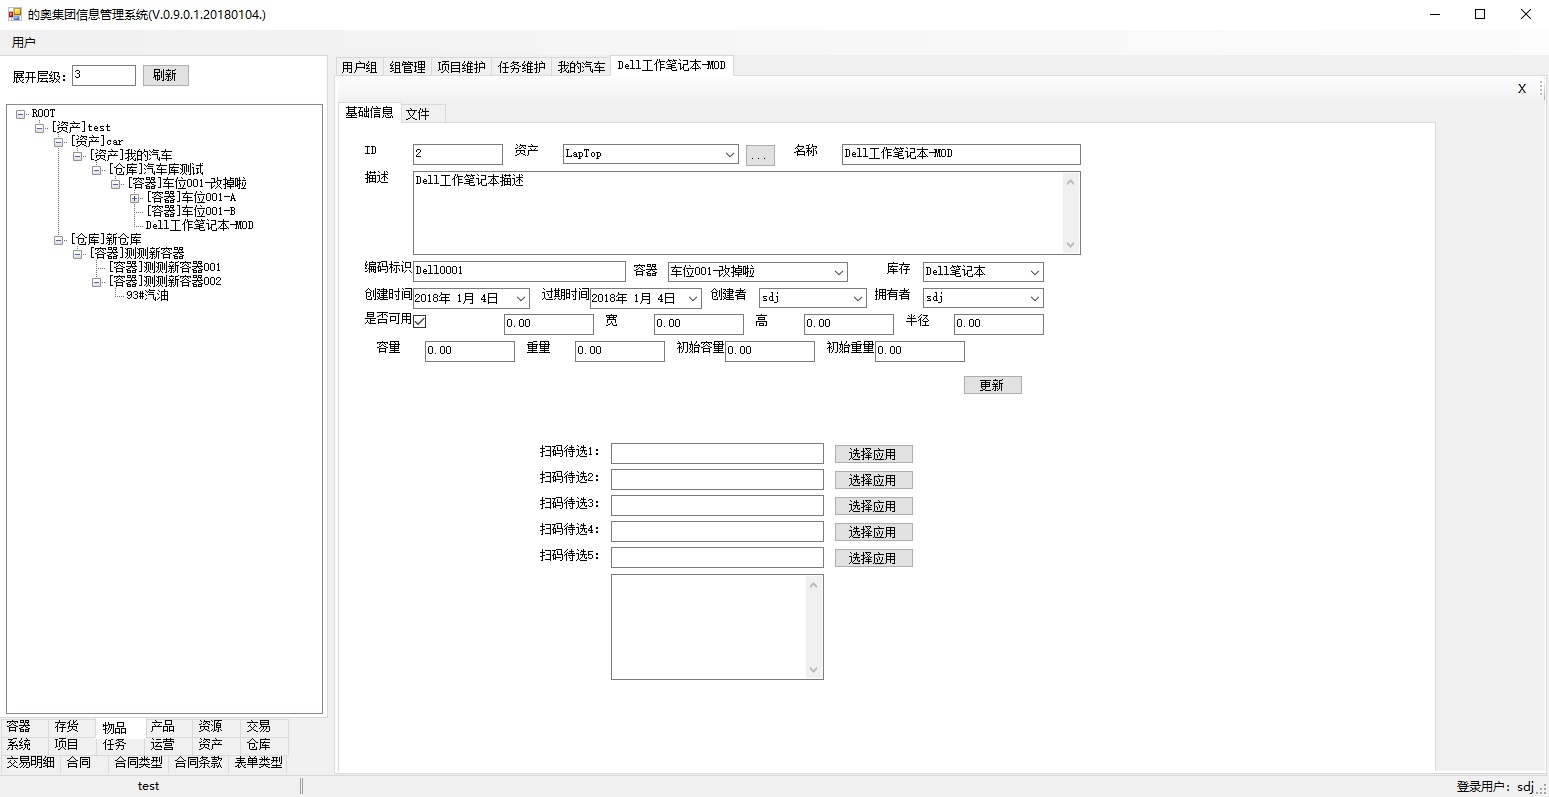Close the Dell工作笔记本-MOD editor with the X

tap(1521, 88)
